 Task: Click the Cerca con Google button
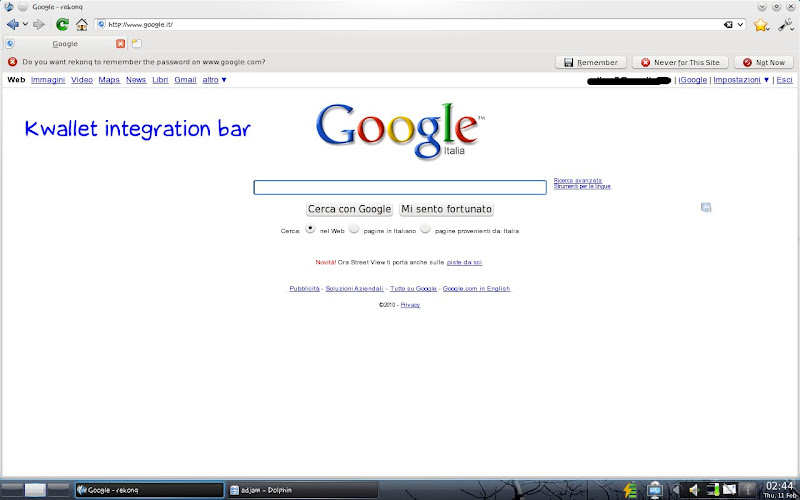point(349,209)
